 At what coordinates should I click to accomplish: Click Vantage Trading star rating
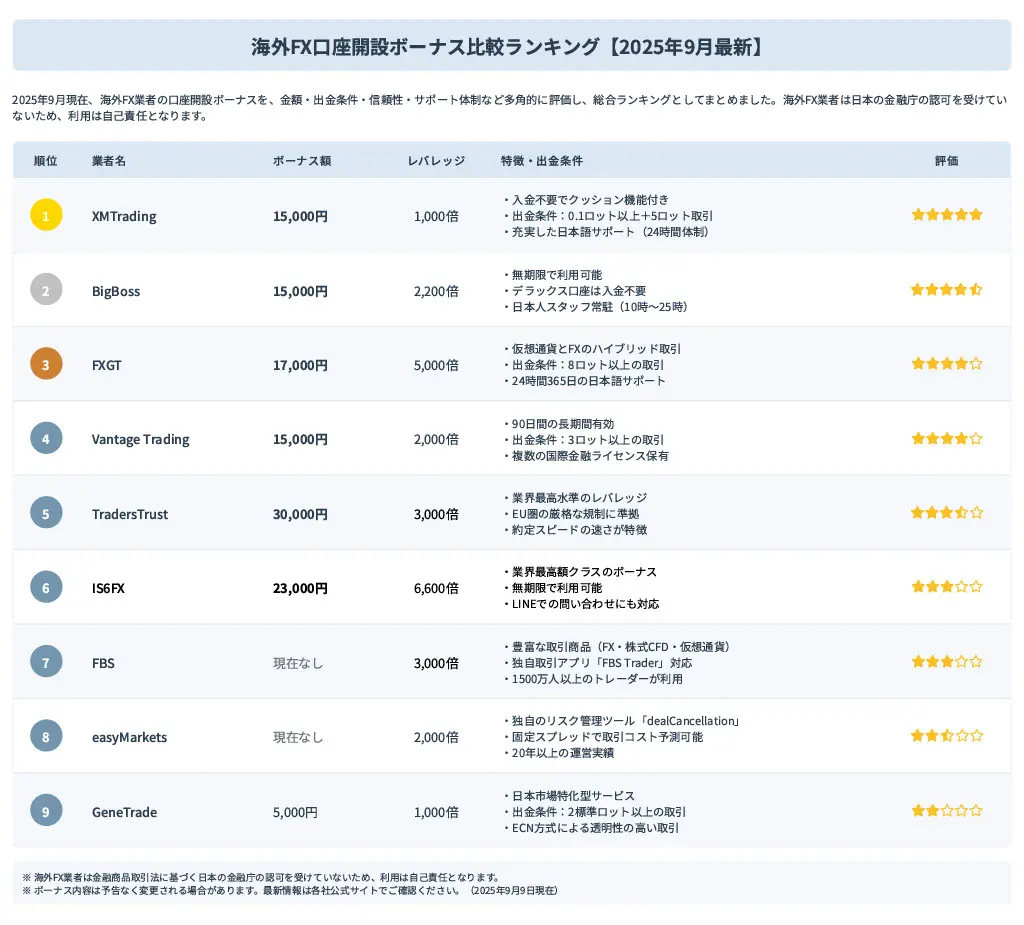click(947, 438)
